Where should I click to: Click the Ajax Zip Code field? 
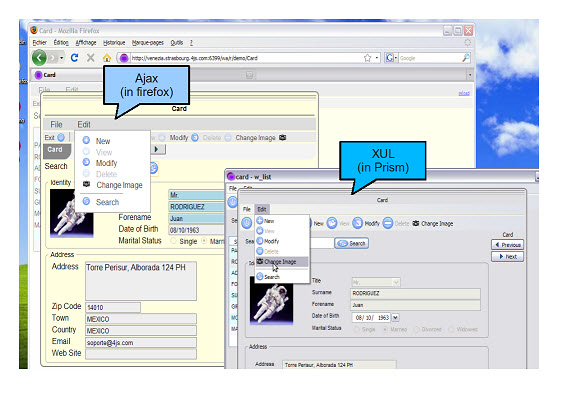(x=113, y=307)
